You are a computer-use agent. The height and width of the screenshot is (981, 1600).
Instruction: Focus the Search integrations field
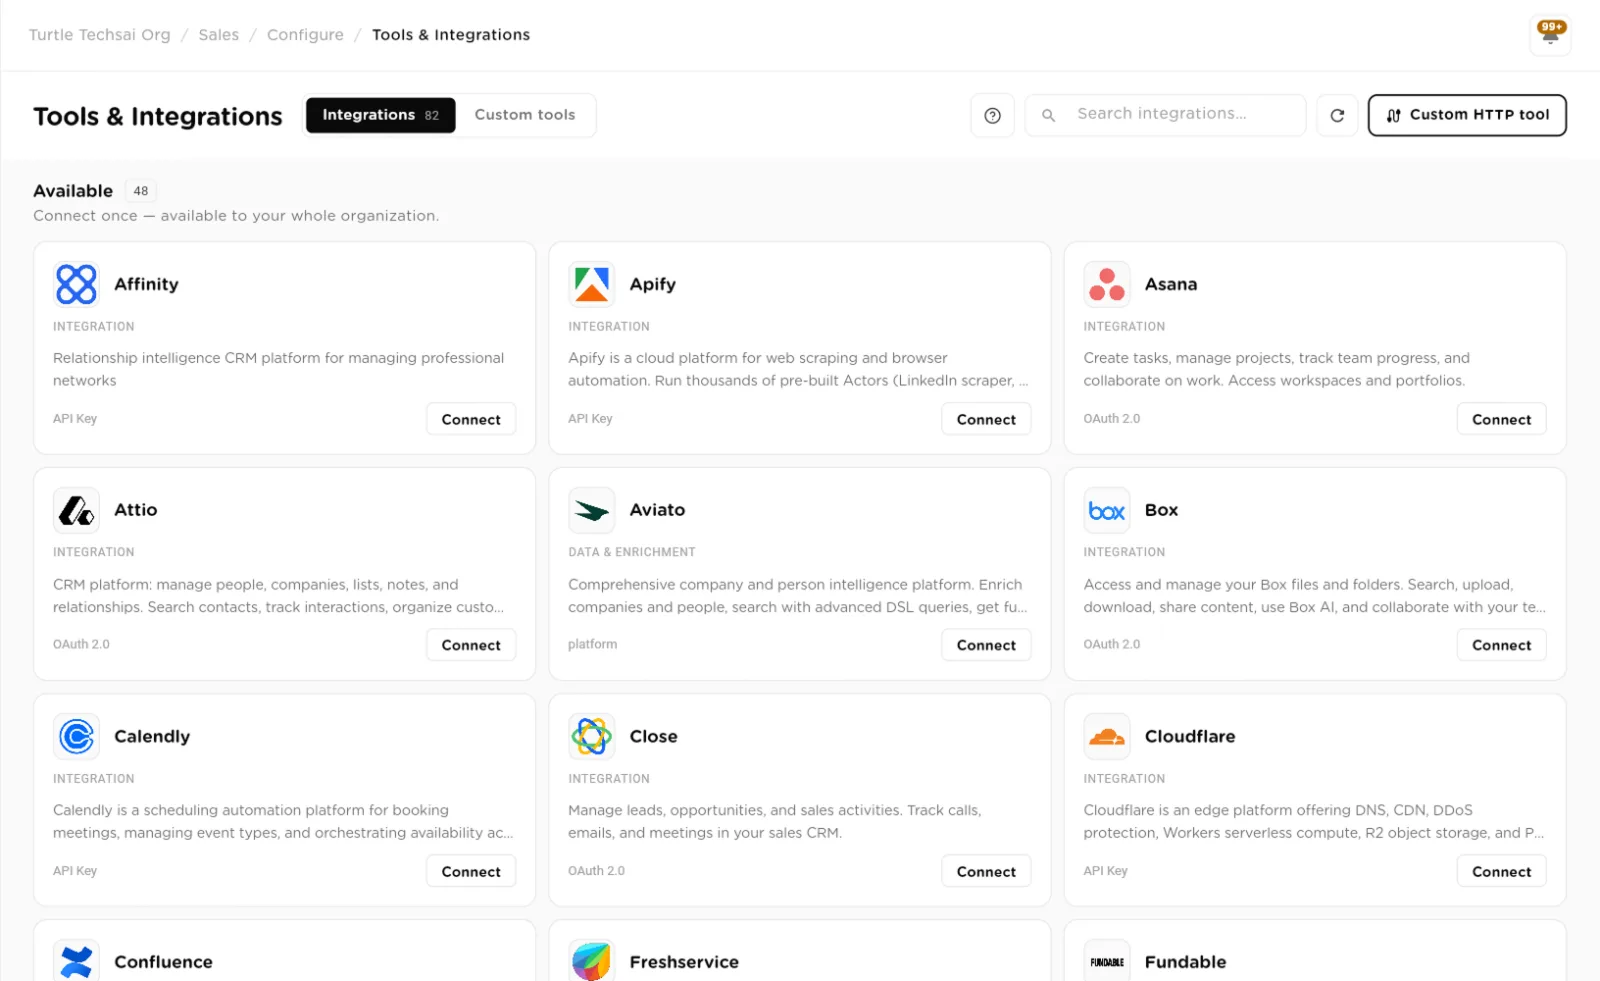tap(1165, 115)
